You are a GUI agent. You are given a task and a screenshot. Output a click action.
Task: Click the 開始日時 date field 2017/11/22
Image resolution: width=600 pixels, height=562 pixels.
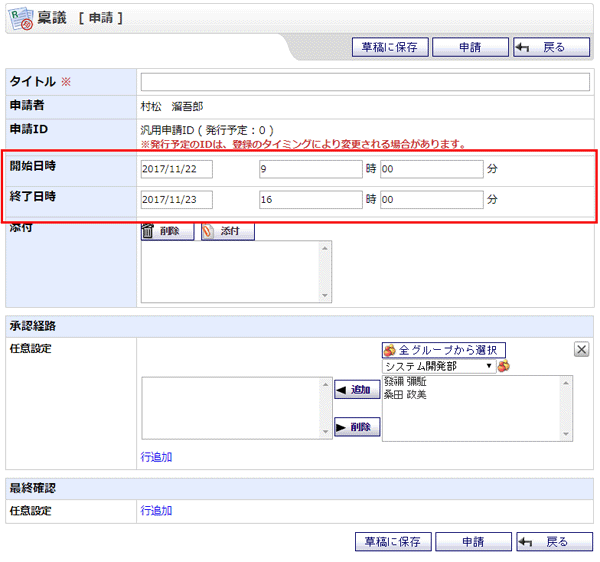pyautogui.click(x=176, y=169)
